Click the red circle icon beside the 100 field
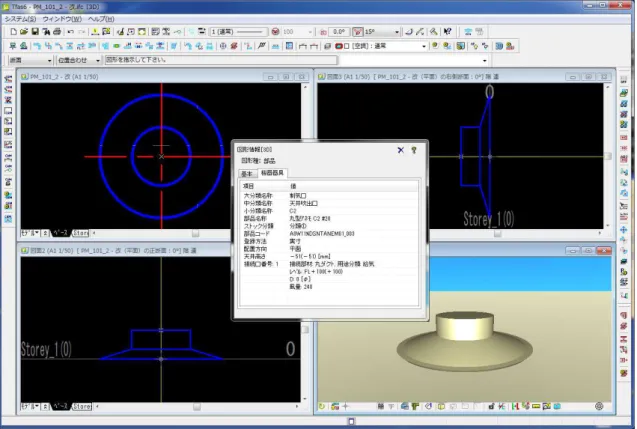 (x=275, y=32)
